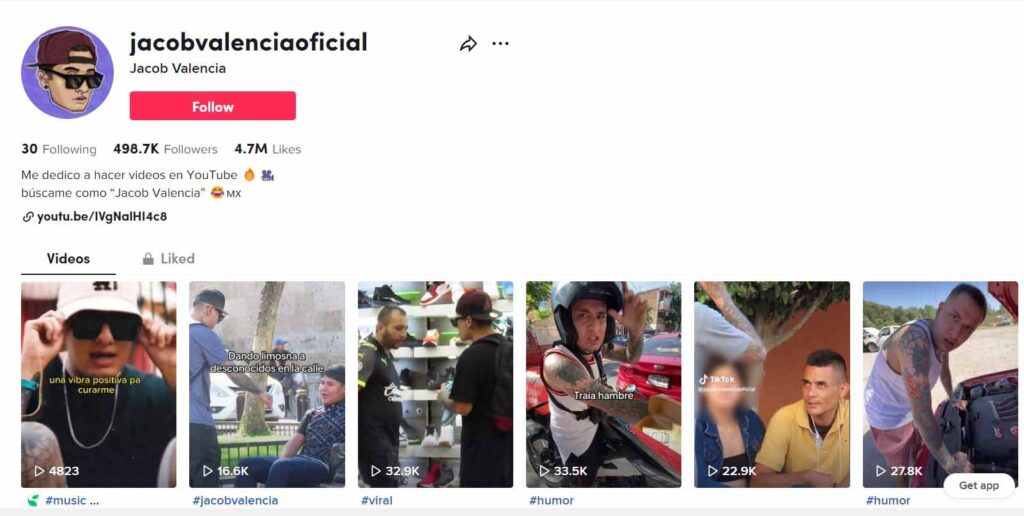The height and width of the screenshot is (516, 1024).
Task: Click the #viral hashtag link
Action: 377,501
